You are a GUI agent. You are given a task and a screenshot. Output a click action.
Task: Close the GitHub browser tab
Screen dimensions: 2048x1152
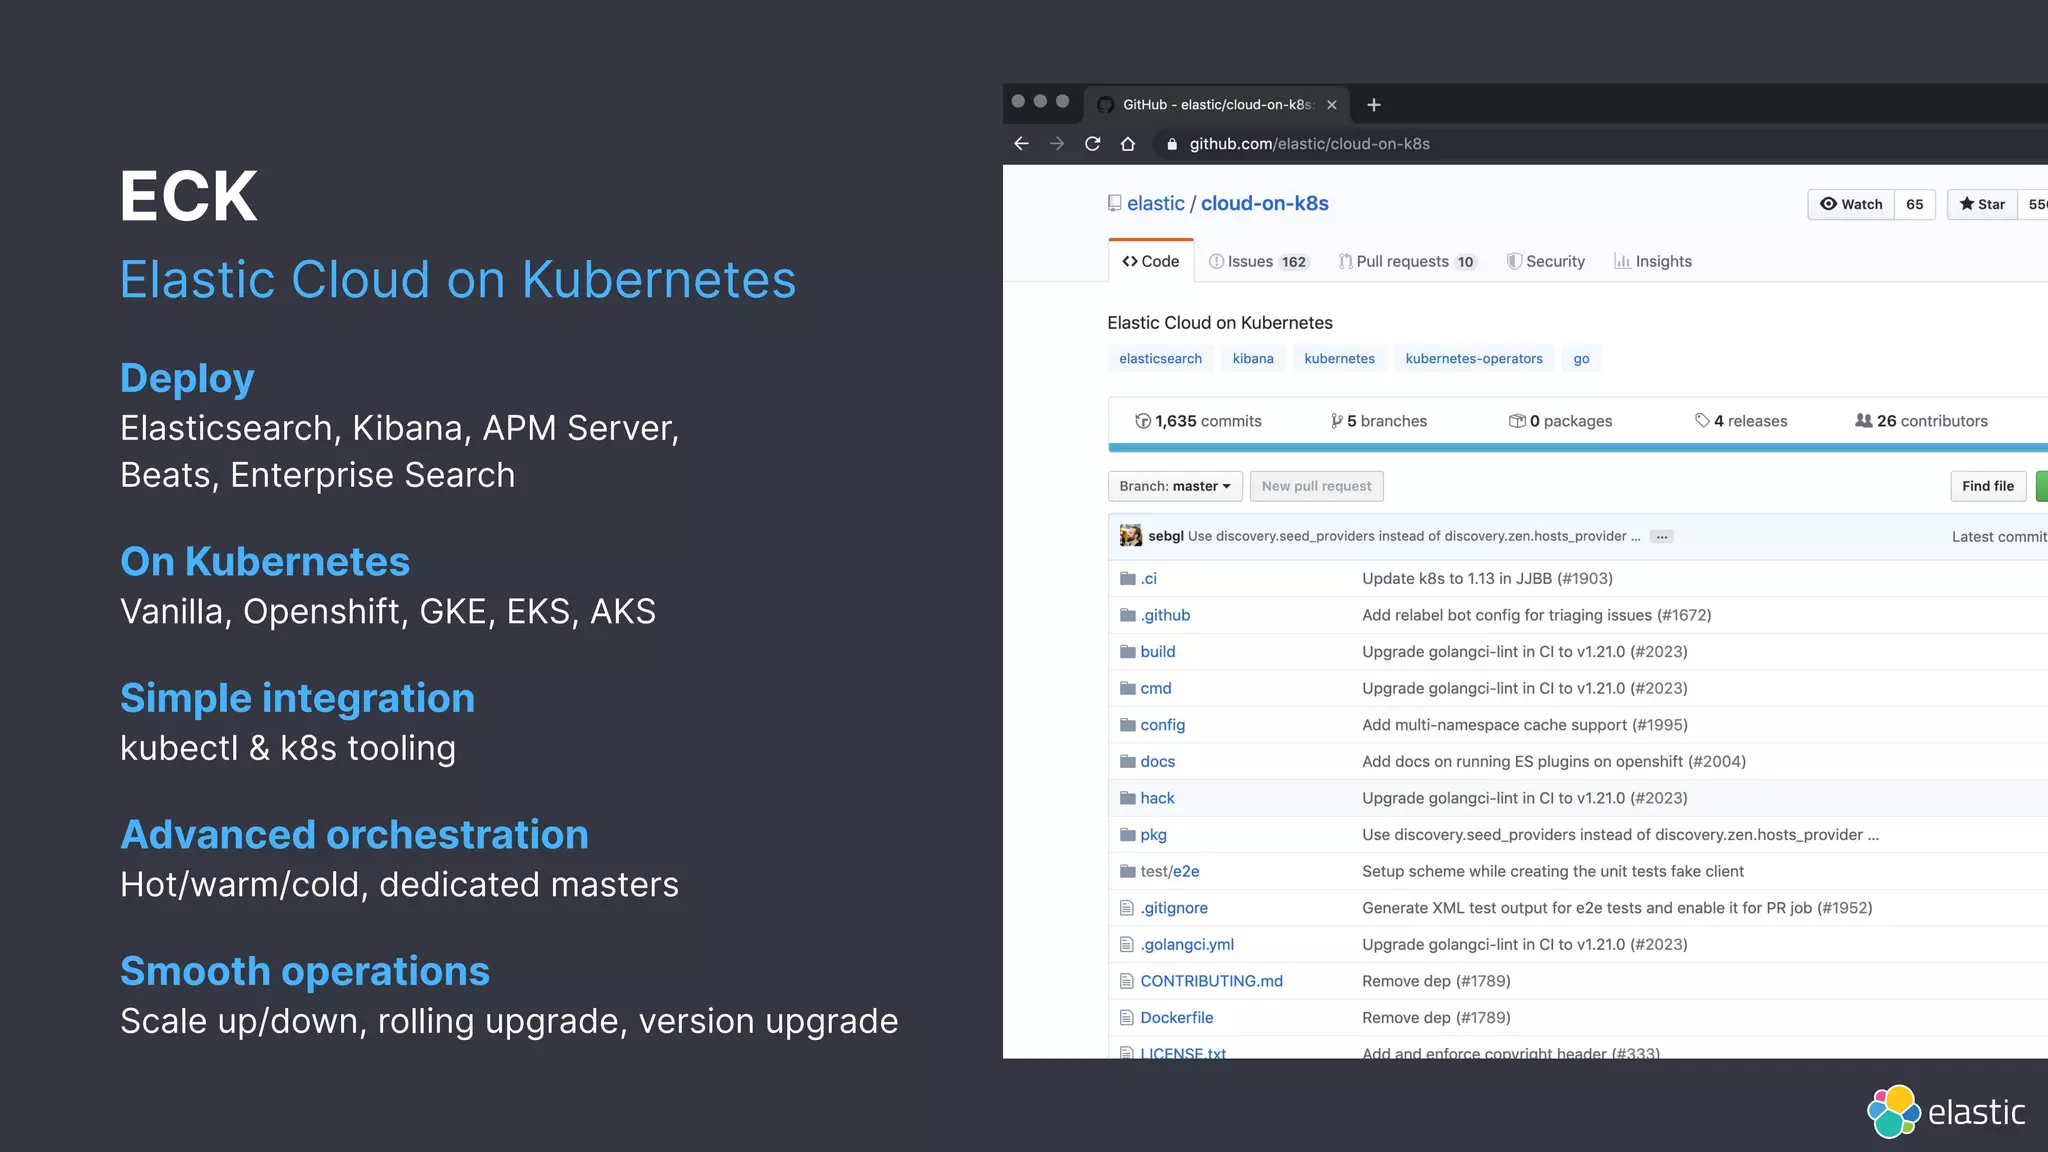[x=1332, y=105]
